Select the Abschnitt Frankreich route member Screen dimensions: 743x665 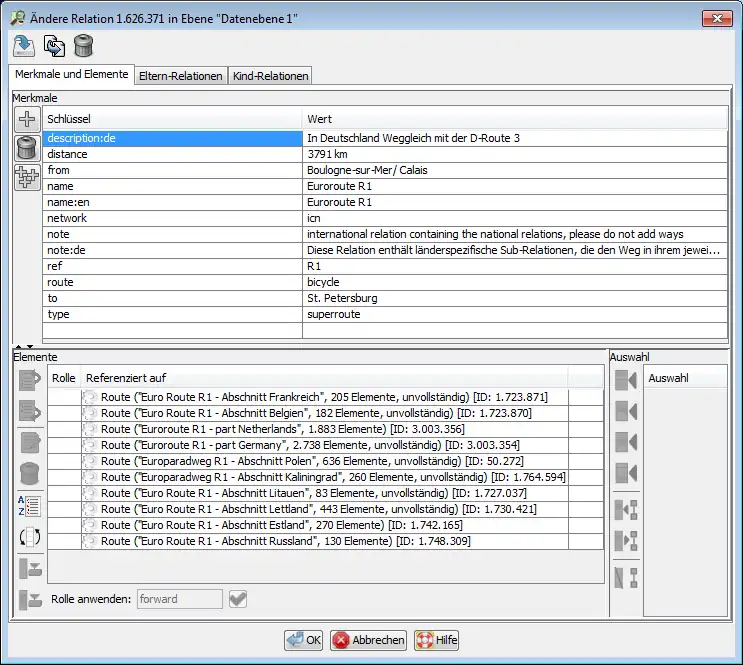[325, 397]
